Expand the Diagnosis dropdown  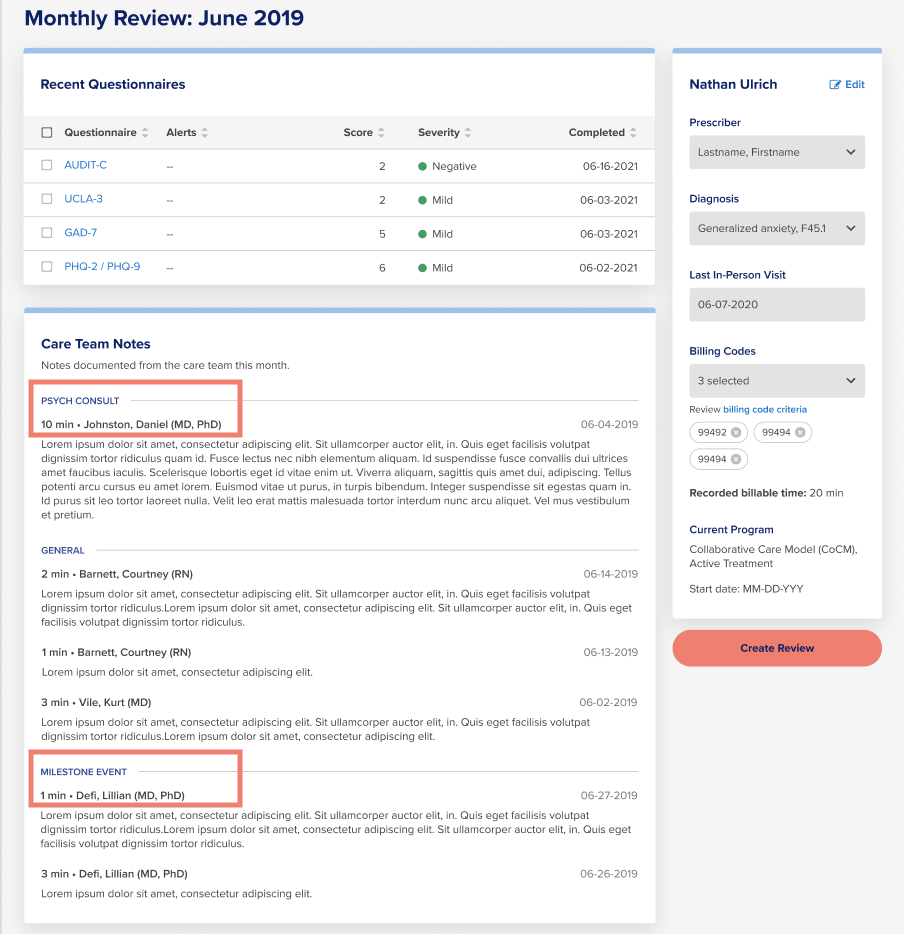(777, 229)
